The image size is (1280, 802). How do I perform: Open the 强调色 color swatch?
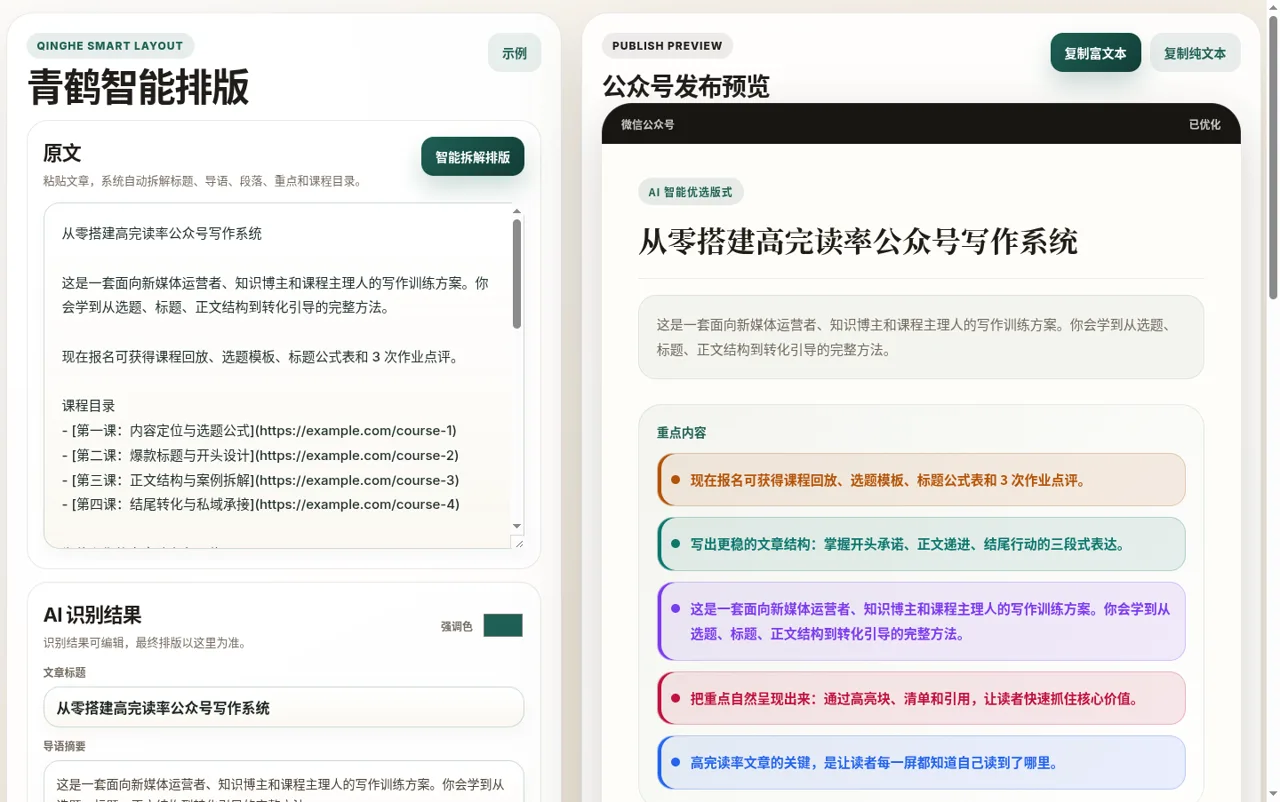[x=503, y=626]
